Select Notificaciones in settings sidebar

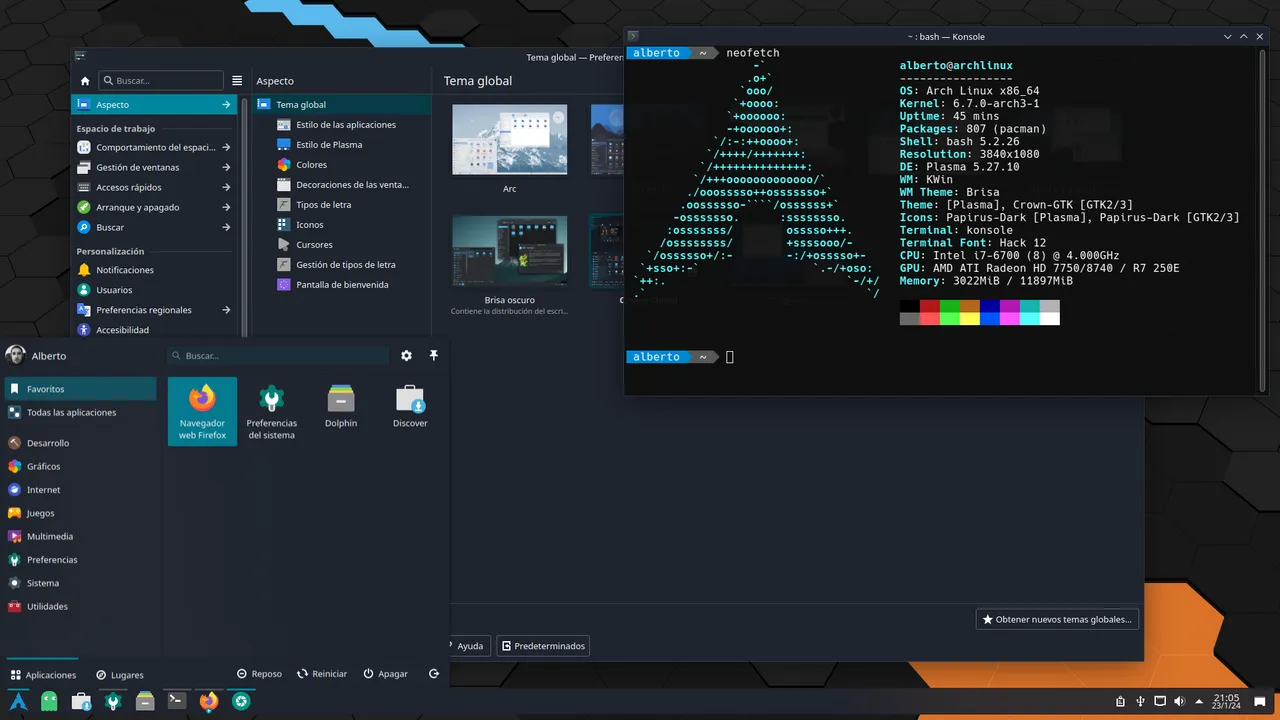tap(154, 270)
